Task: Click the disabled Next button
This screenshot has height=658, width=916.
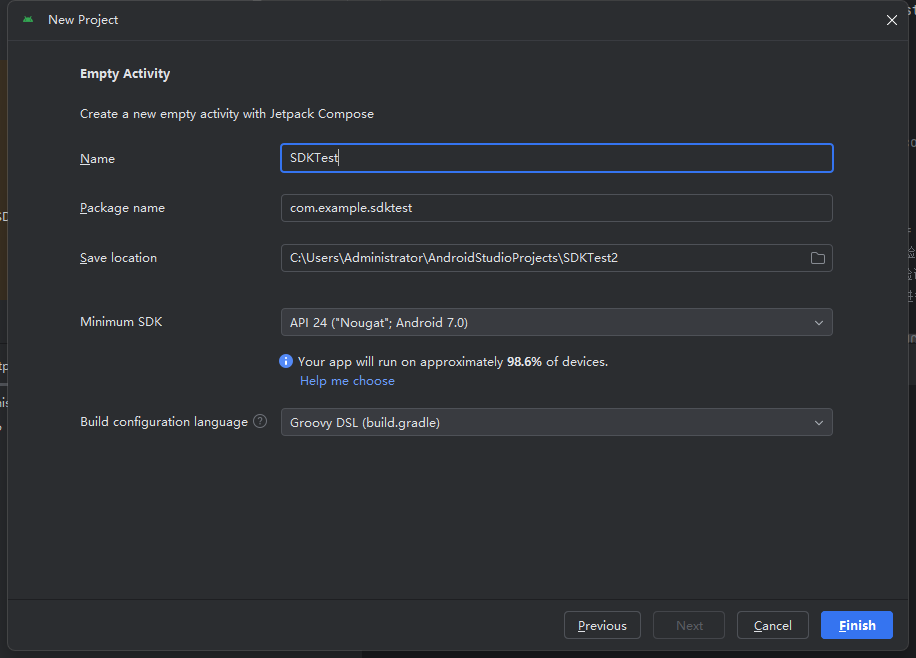Action: click(689, 625)
